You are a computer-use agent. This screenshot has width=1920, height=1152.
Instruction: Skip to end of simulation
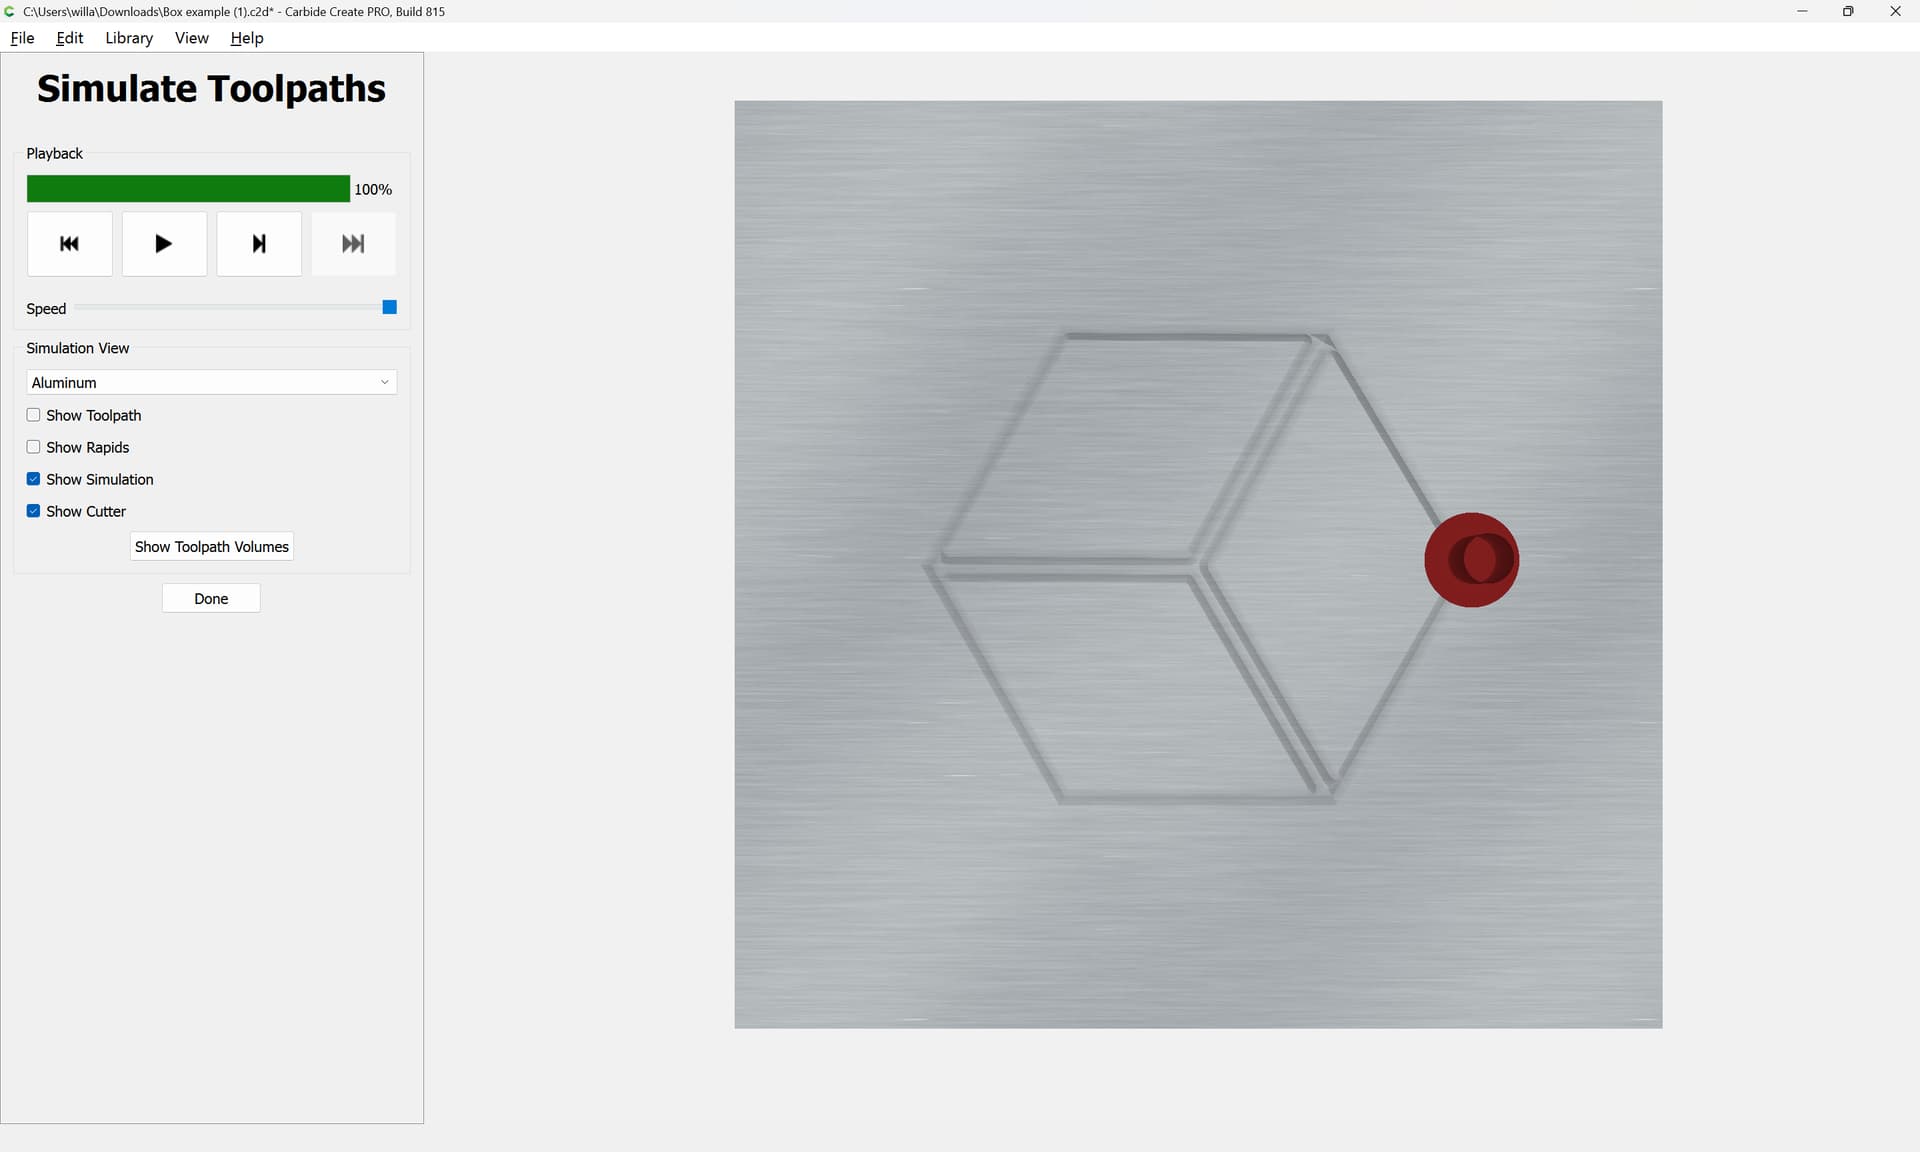coord(353,243)
